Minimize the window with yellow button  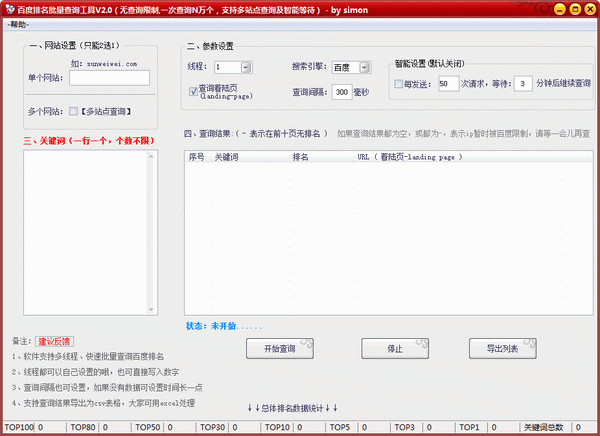[x=560, y=9]
